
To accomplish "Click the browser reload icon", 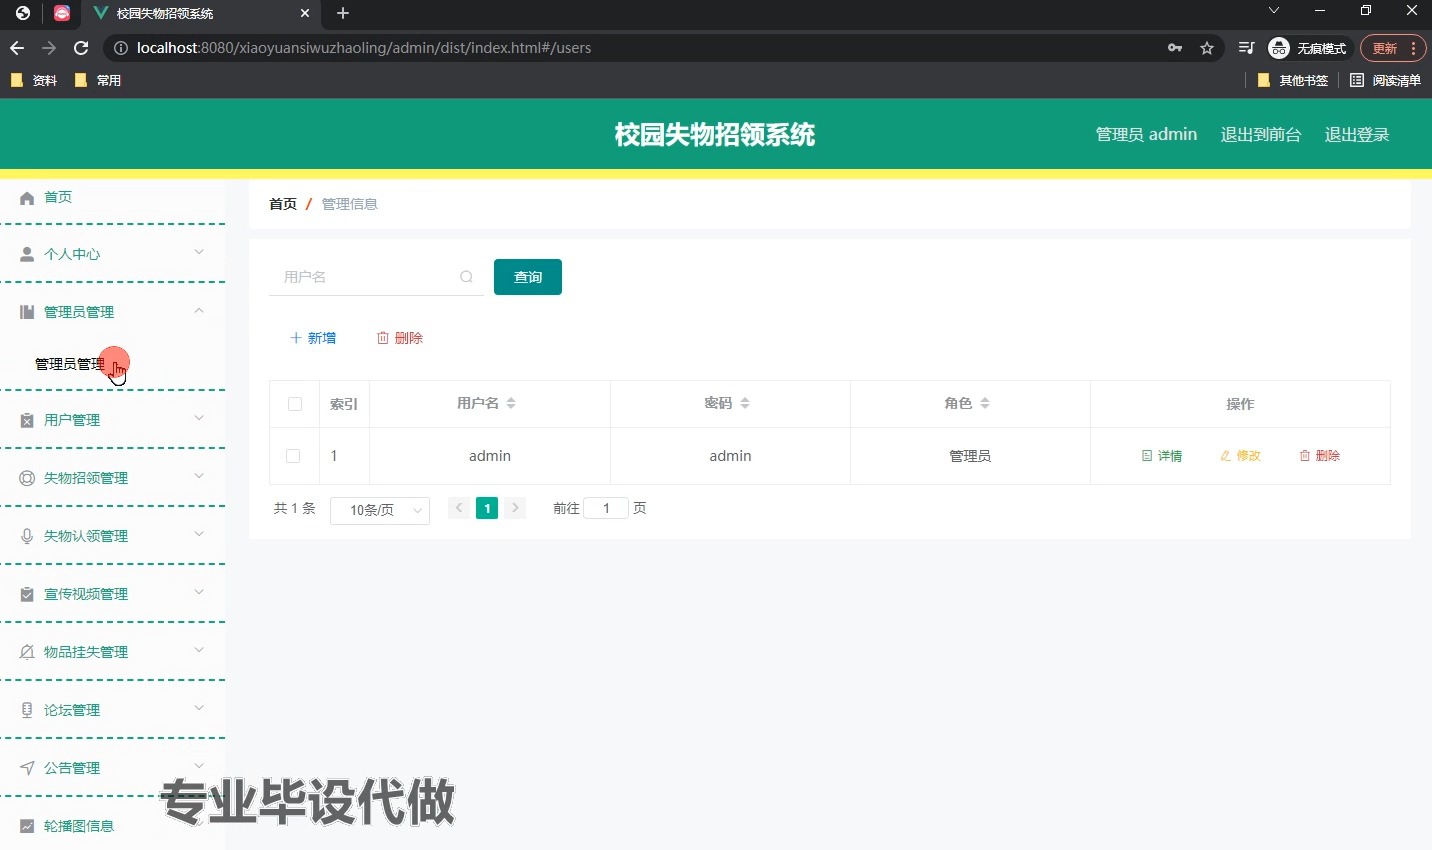I will click(x=82, y=48).
